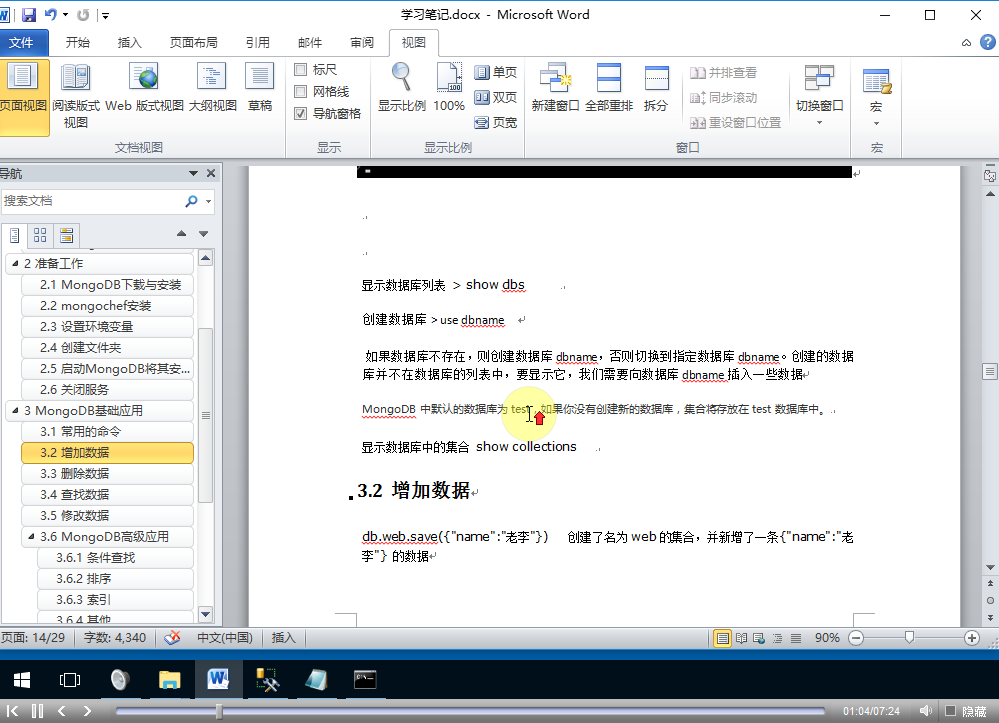Enable the Ruler (标尺) checkbox

tap(301, 70)
